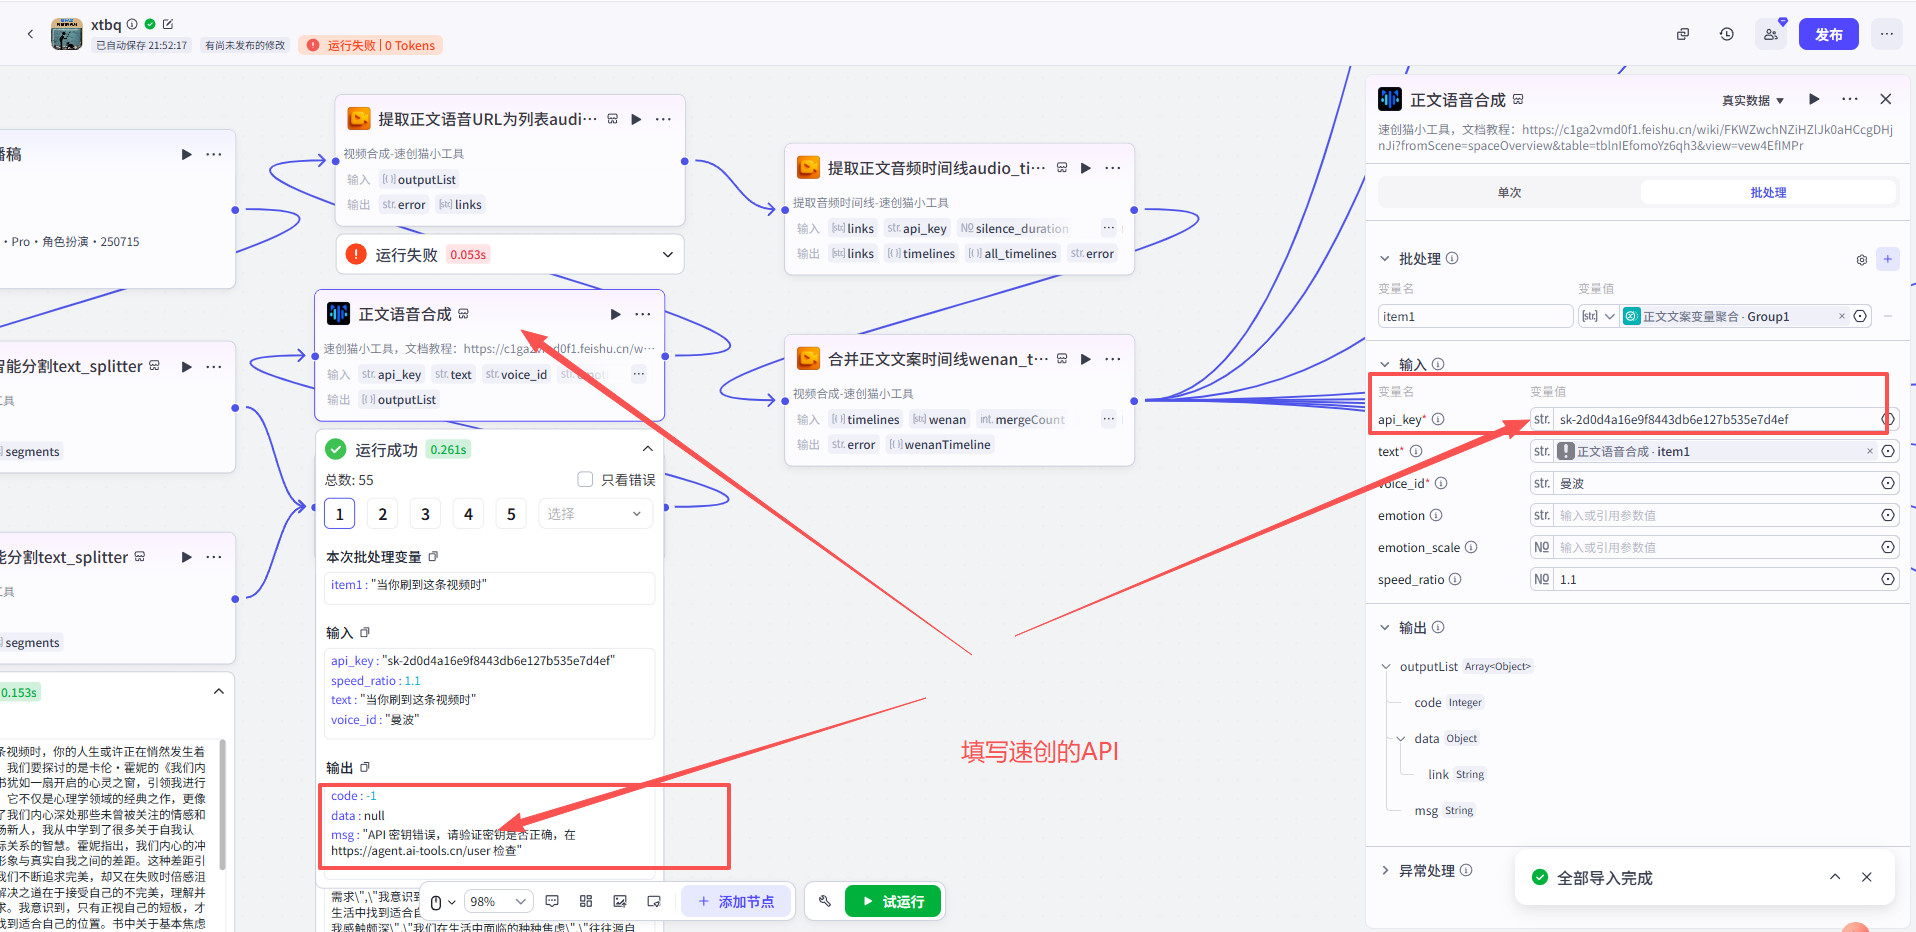Screen dimensions: 1916x932
Task: Collapse the 运行成功 result panel
Action: tap(647, 449)
